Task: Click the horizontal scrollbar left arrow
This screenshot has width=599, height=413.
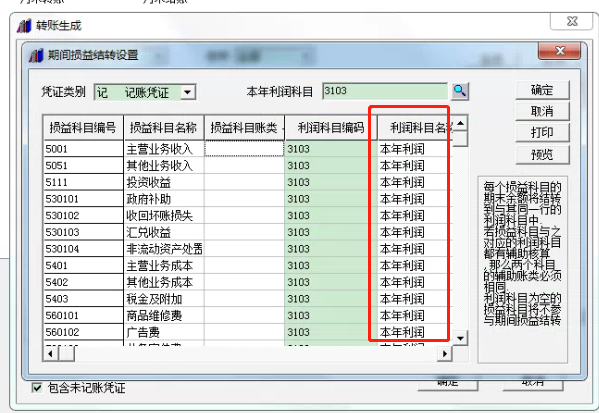Action: coord(50,354)
